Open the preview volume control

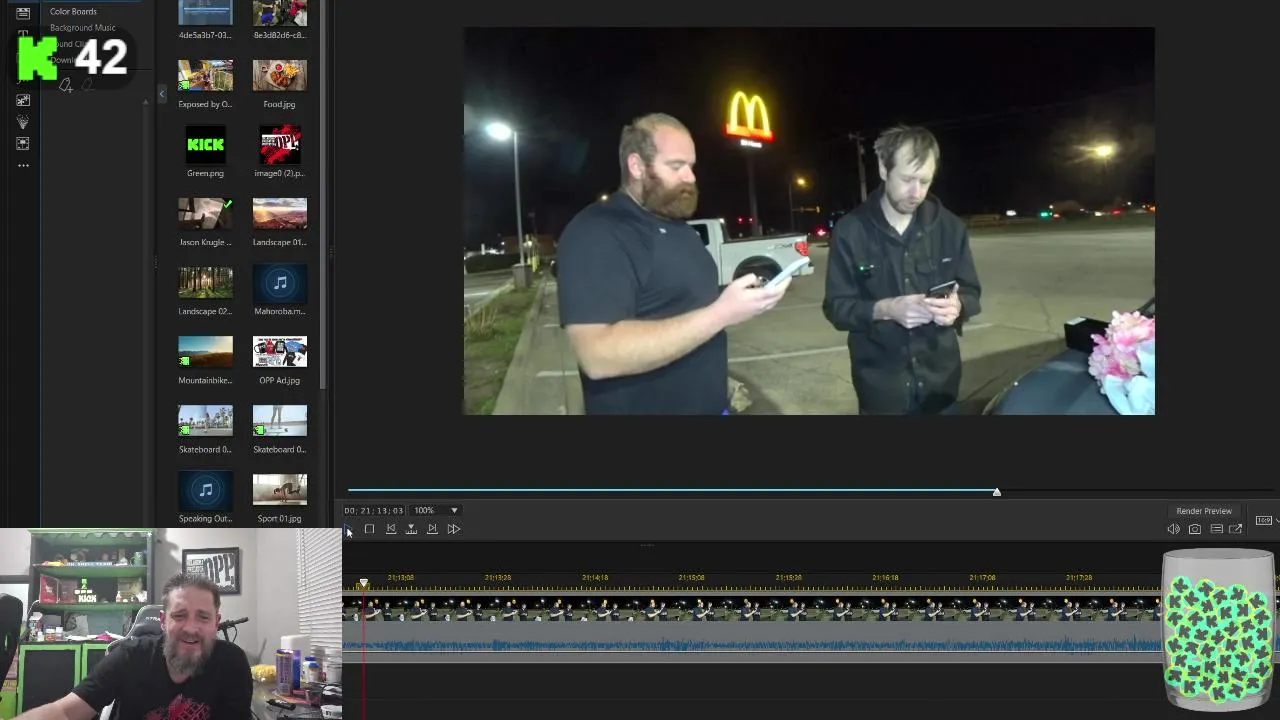click(1173, 529)
